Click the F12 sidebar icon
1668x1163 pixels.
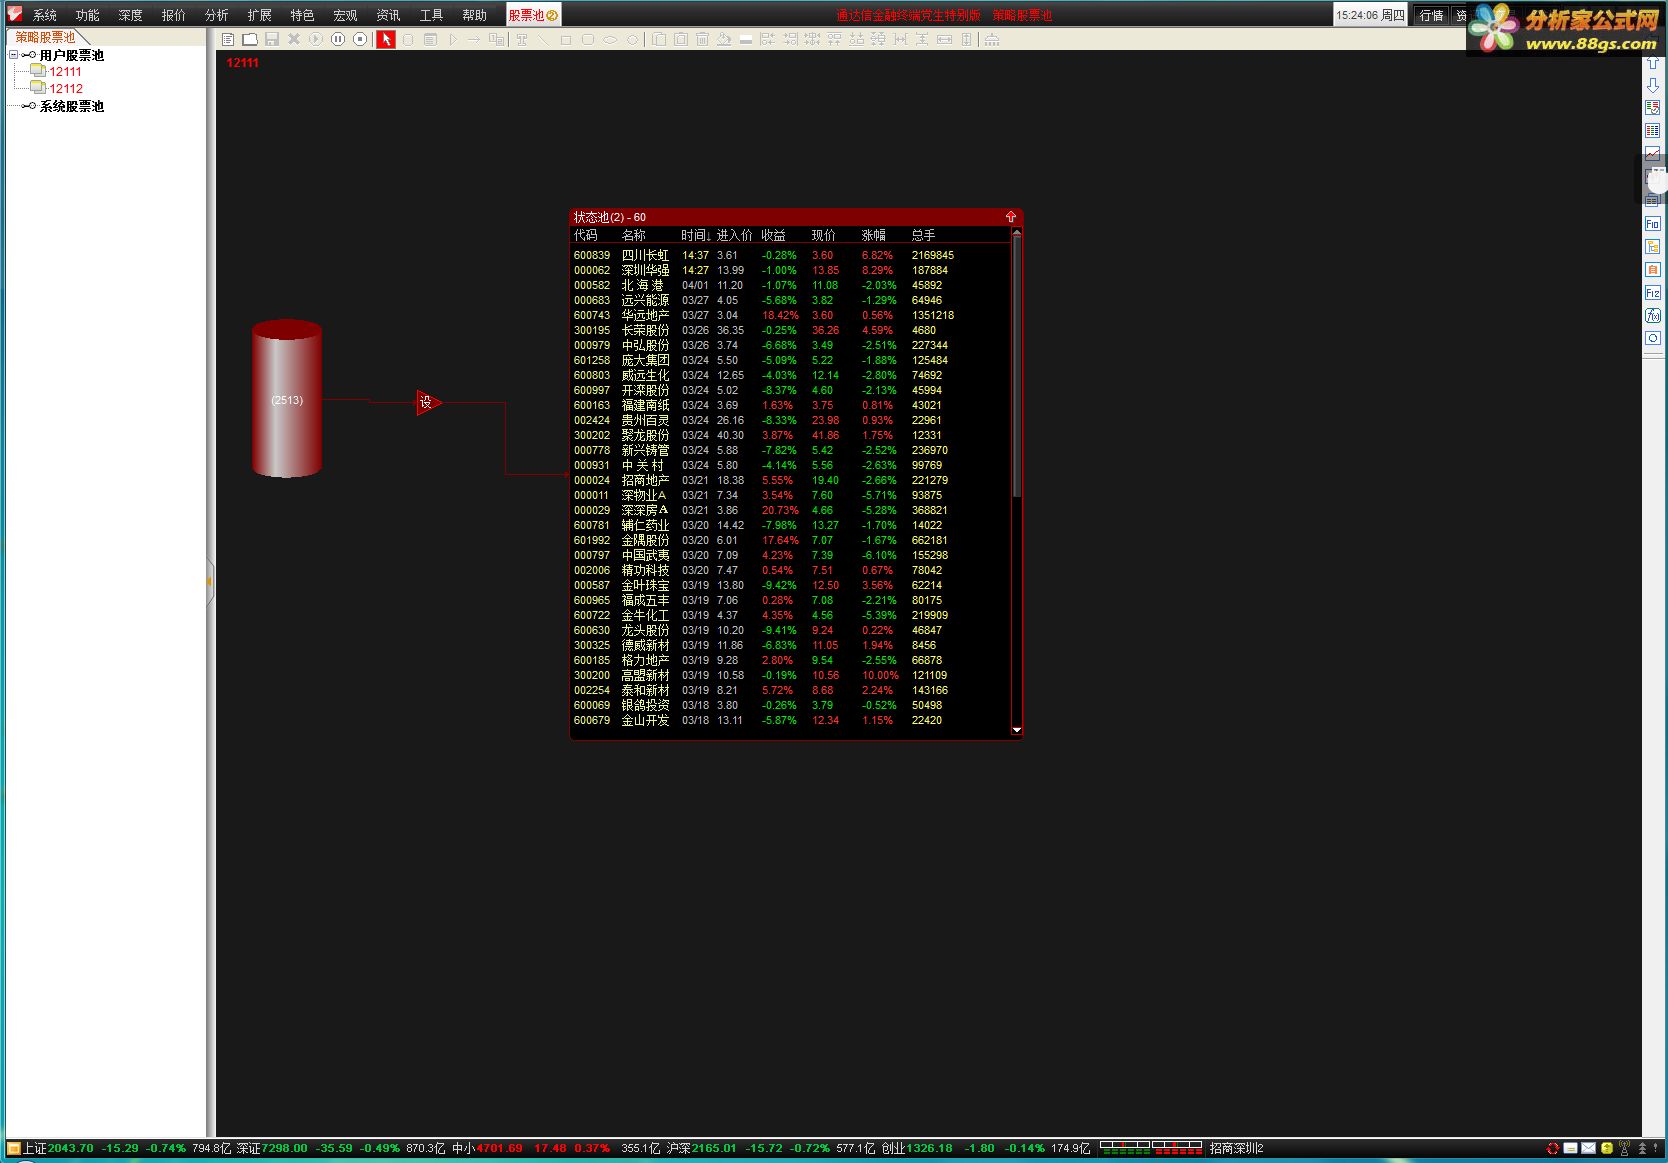click(x=1653, y=292)
